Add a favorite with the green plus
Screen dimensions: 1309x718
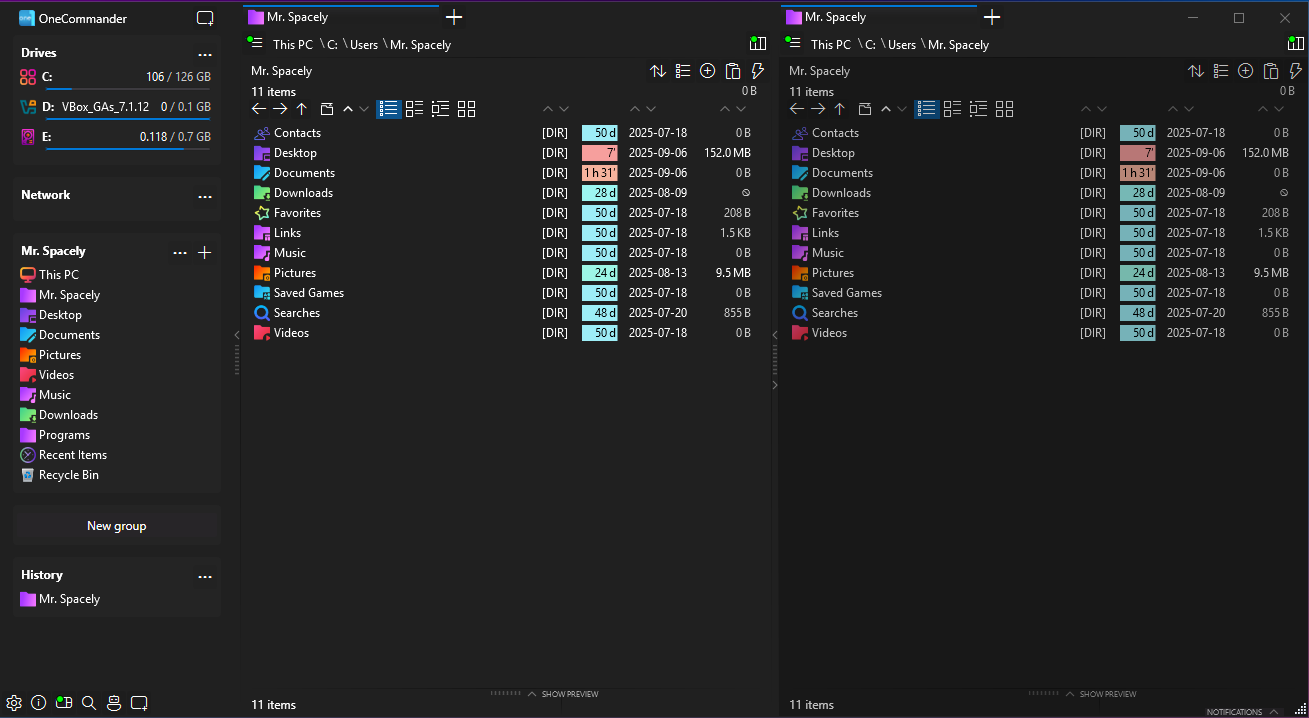tap(205, 253)
